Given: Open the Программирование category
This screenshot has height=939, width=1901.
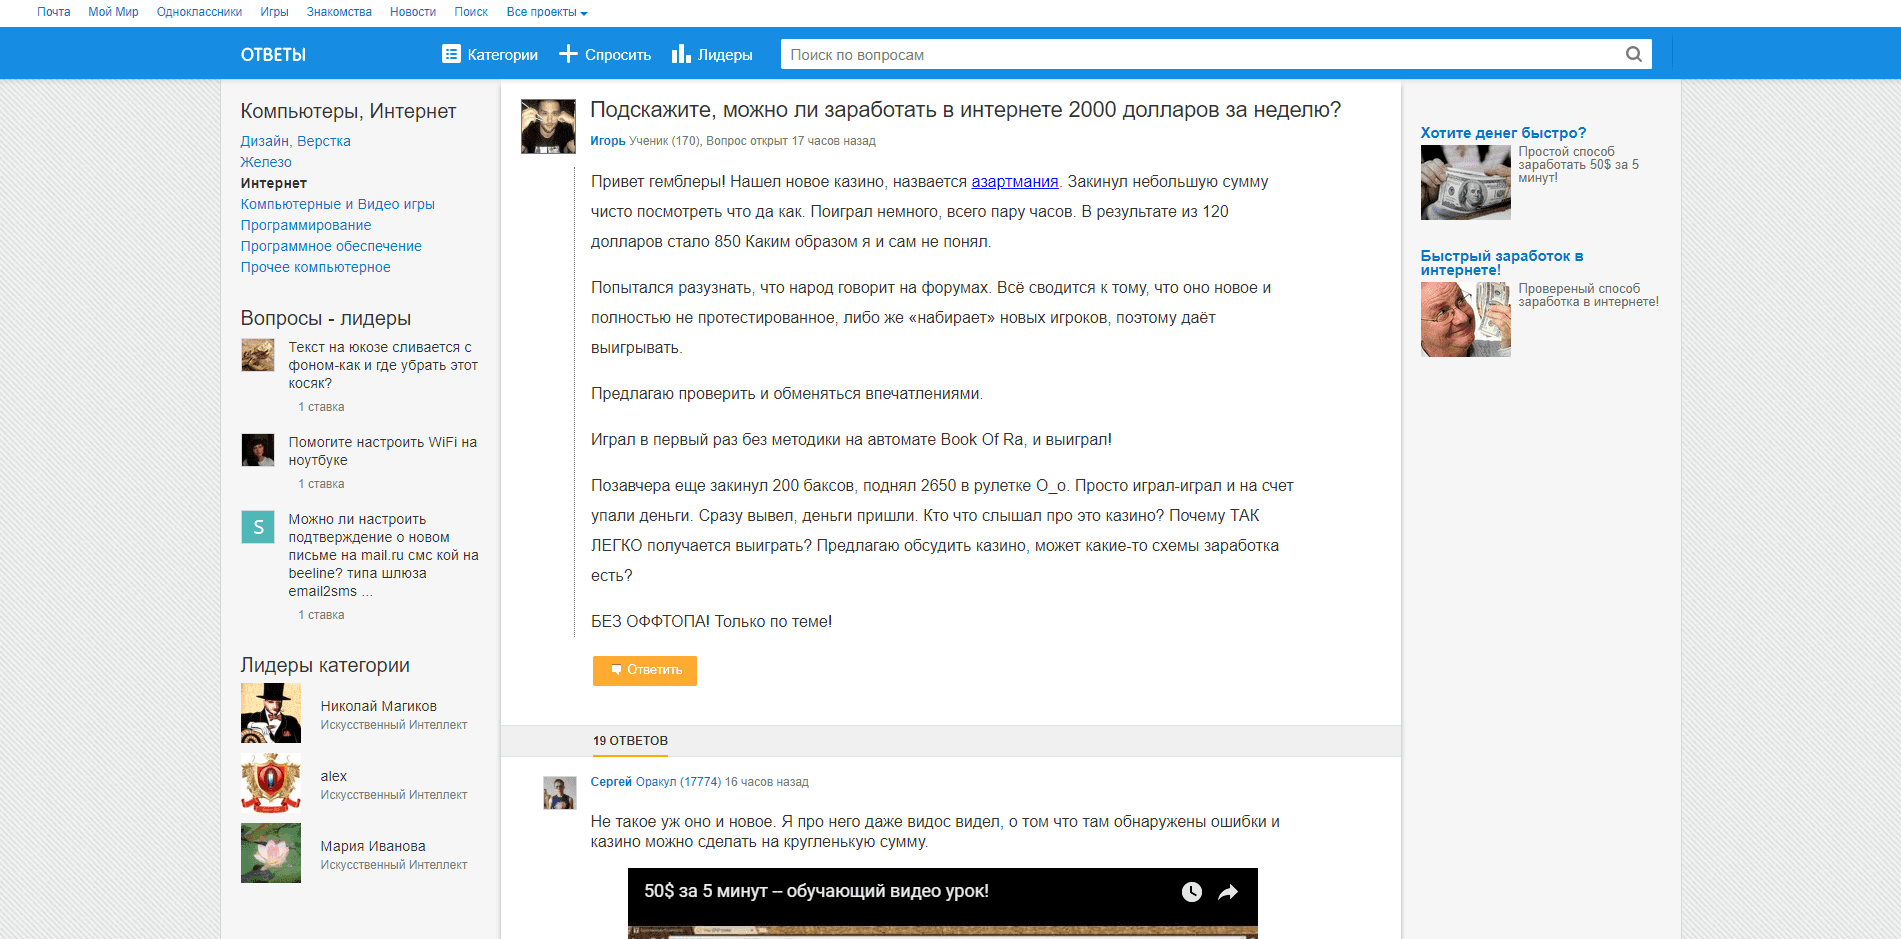Looking at the screenshot, I should click(305, 225).
